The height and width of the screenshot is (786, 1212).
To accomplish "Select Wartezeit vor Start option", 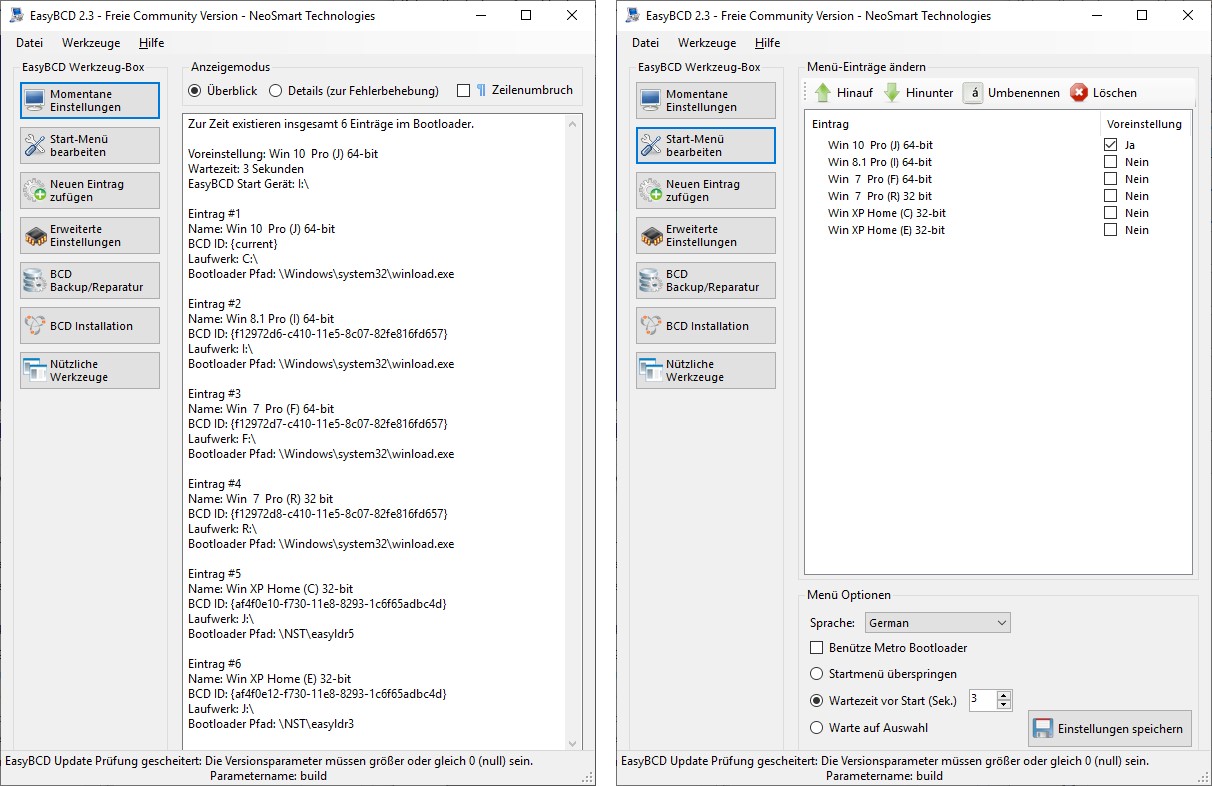I will tap(817, 700).
